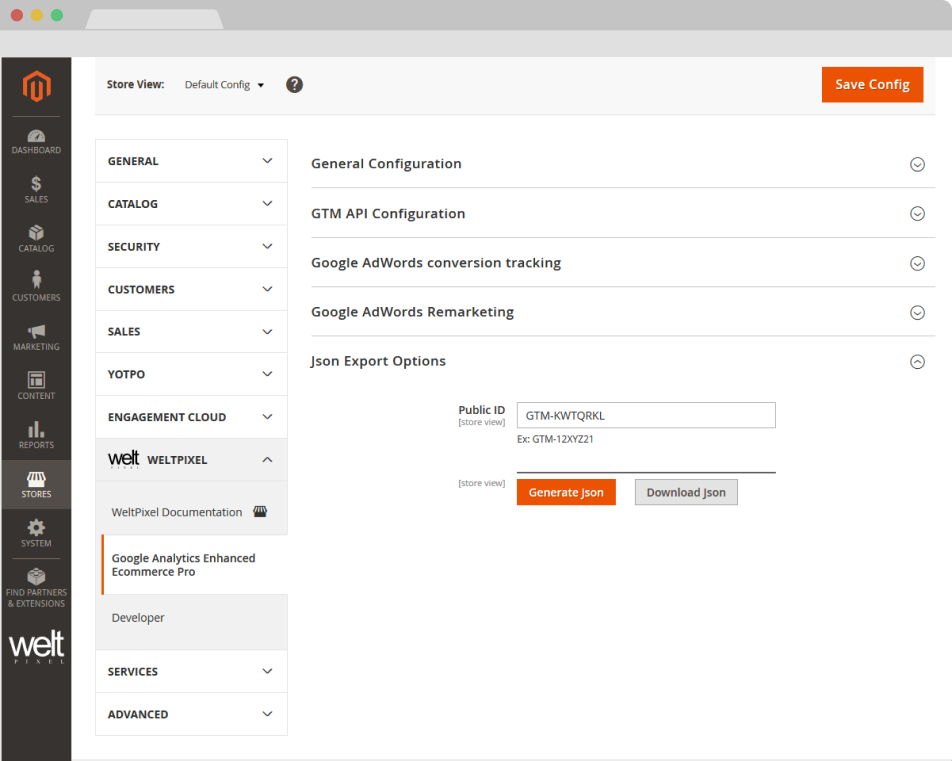Open the Developer settings tab

[x=138, y=618]
